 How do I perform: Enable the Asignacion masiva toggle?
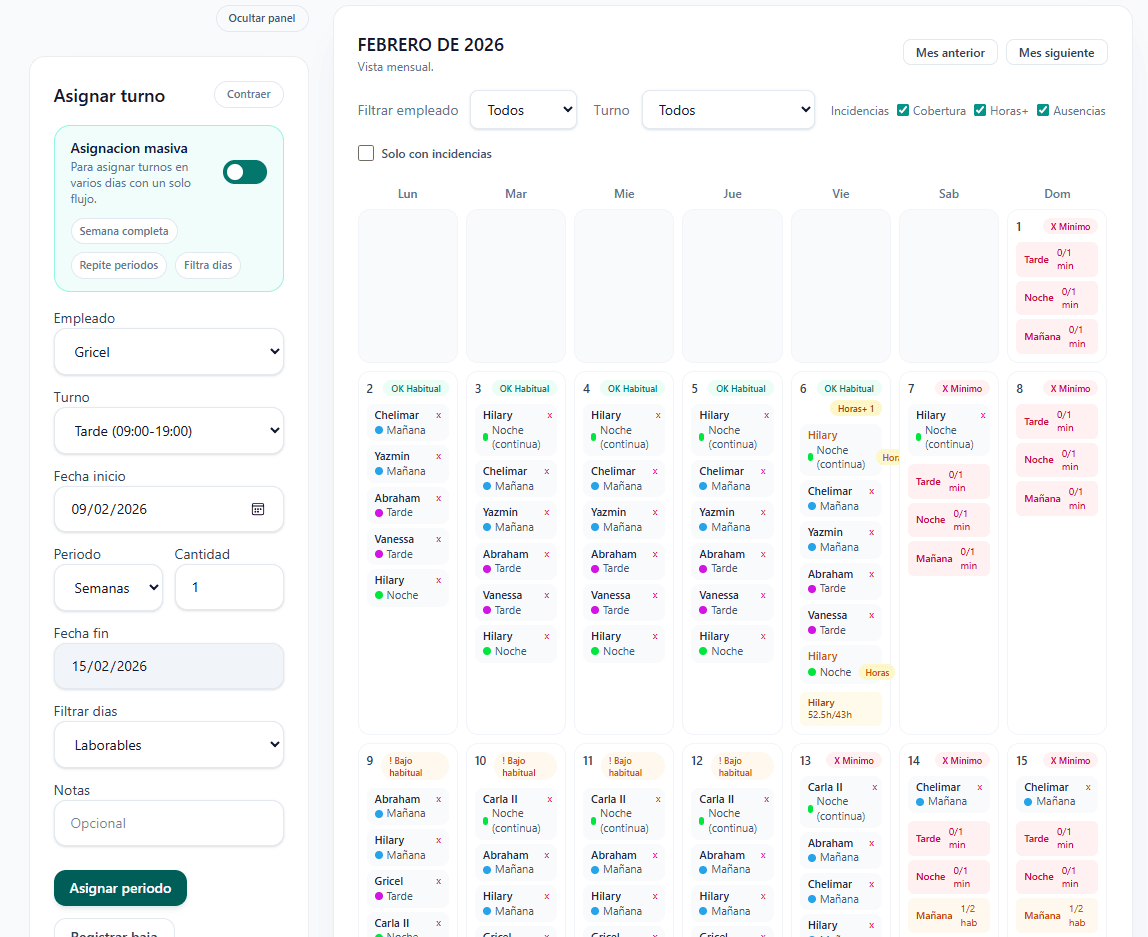point(244,172)
